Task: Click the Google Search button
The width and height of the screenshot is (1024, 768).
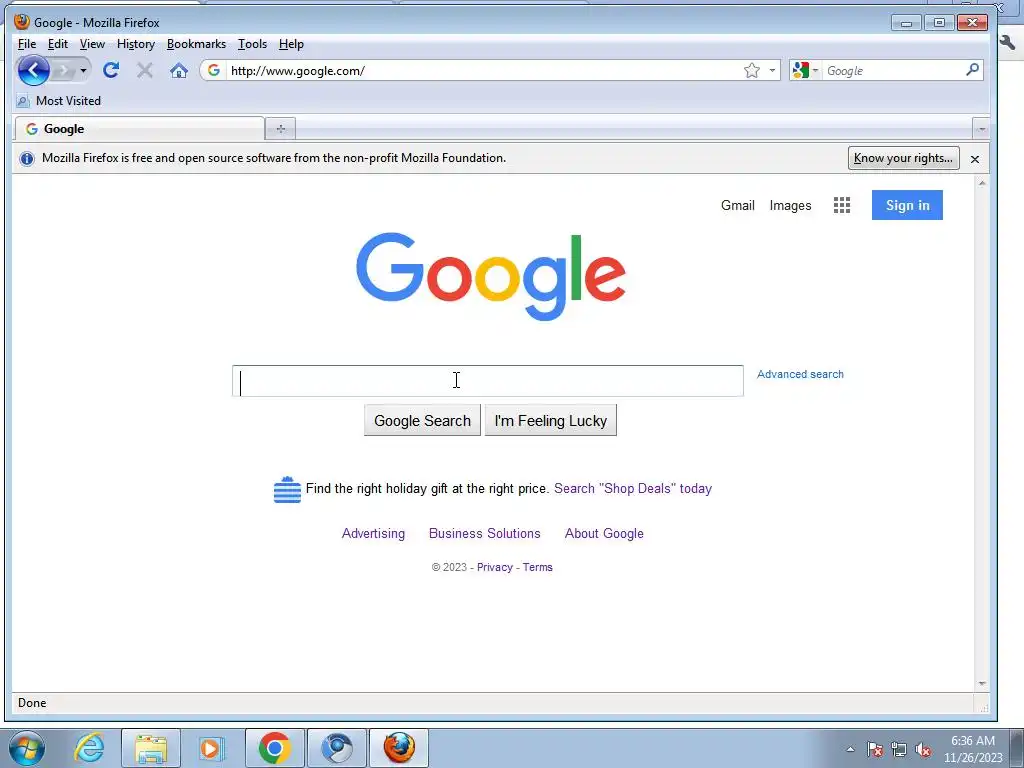Action: tap(422, 421)
